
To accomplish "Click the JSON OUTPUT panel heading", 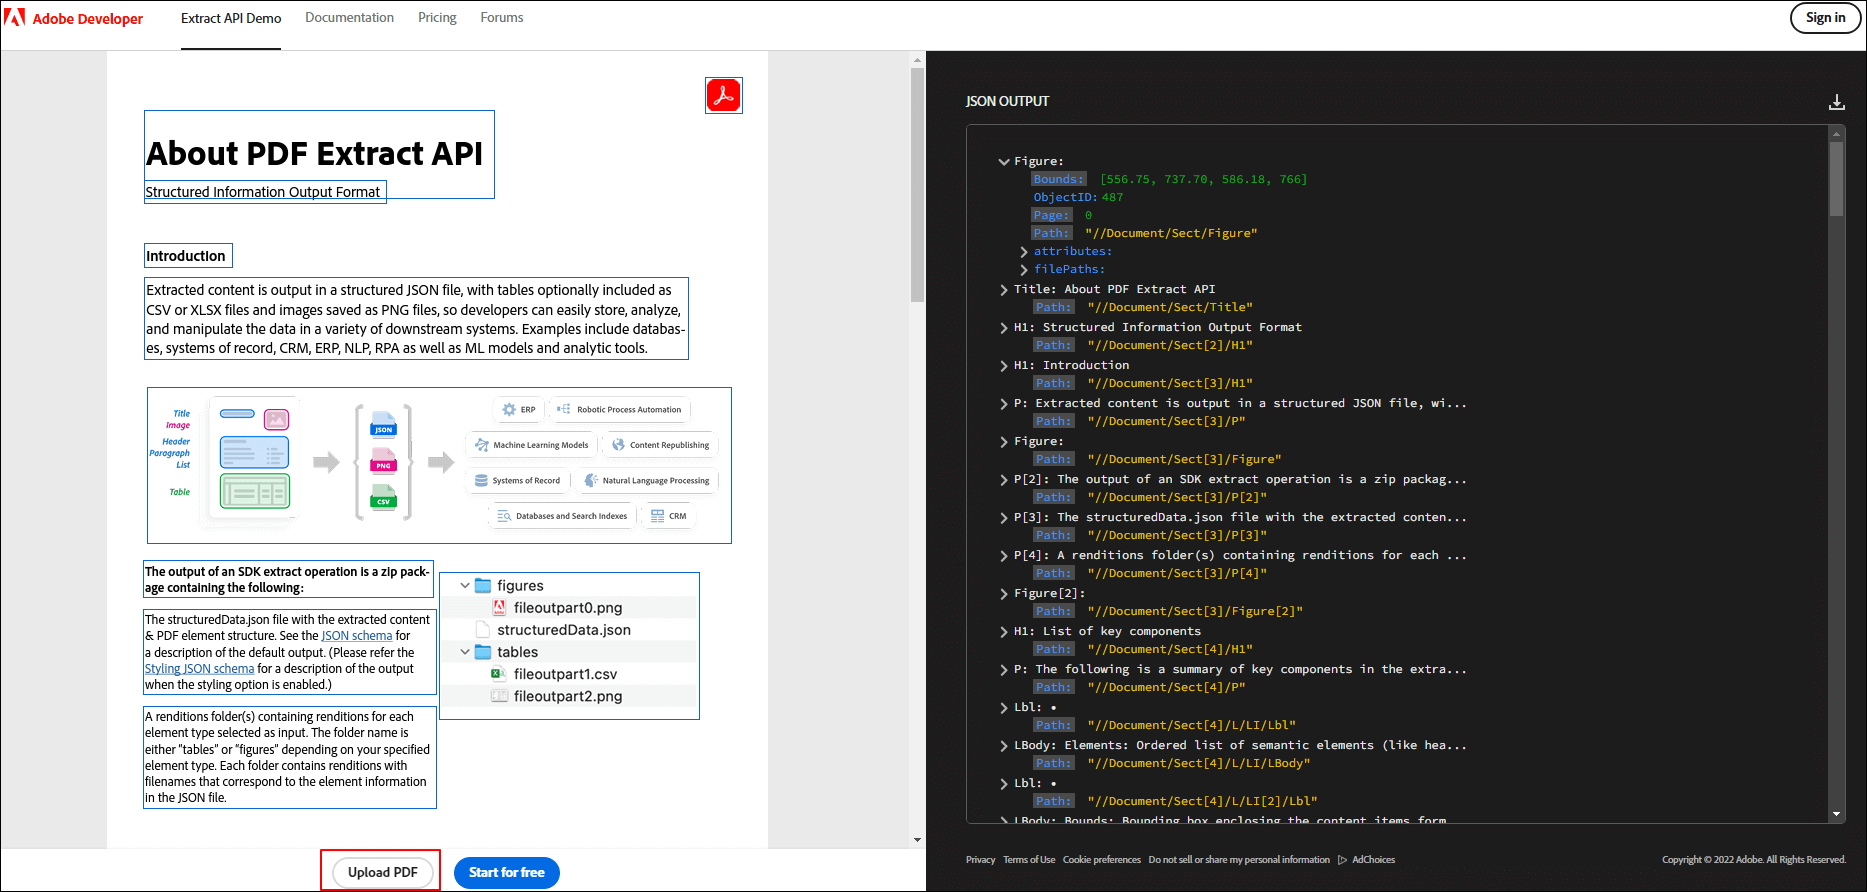I will pos(1007,102).
